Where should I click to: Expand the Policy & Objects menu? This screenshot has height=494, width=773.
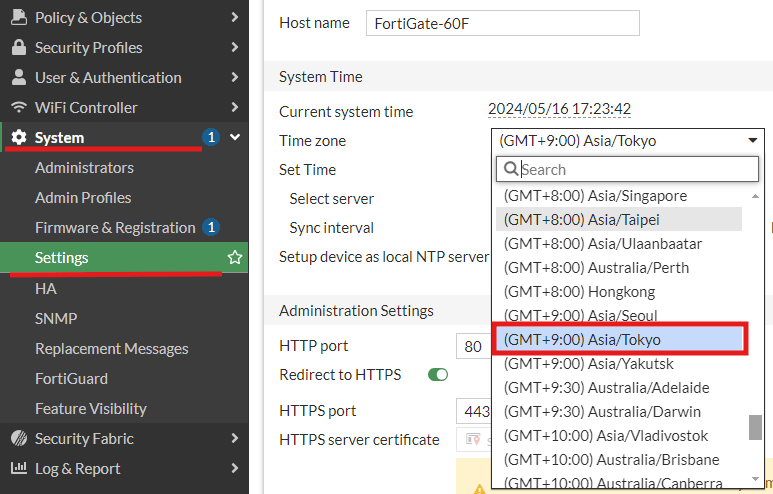235,17
